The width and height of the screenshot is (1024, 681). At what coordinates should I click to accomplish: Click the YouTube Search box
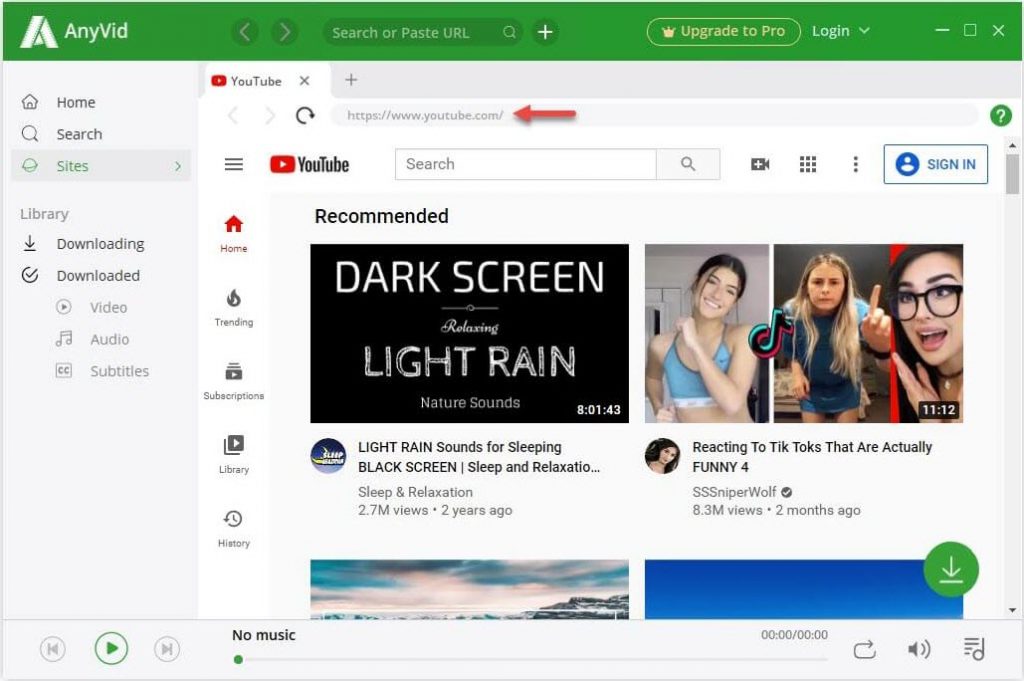(526, 164)
